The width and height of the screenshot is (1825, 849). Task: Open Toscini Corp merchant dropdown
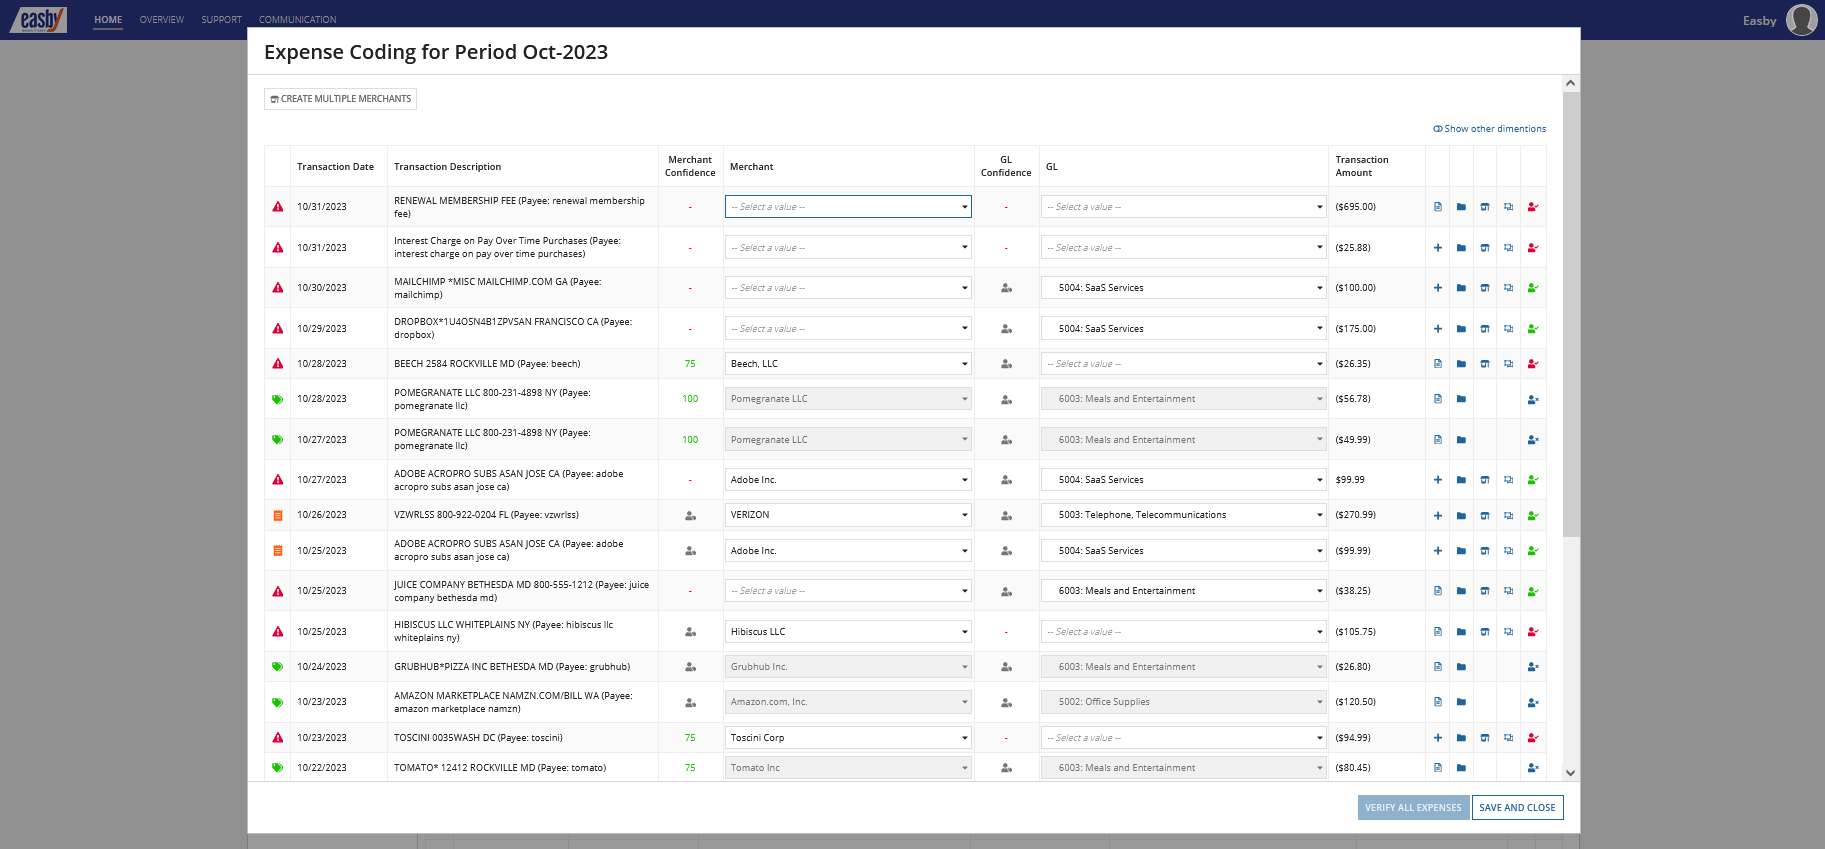[848, 738]
